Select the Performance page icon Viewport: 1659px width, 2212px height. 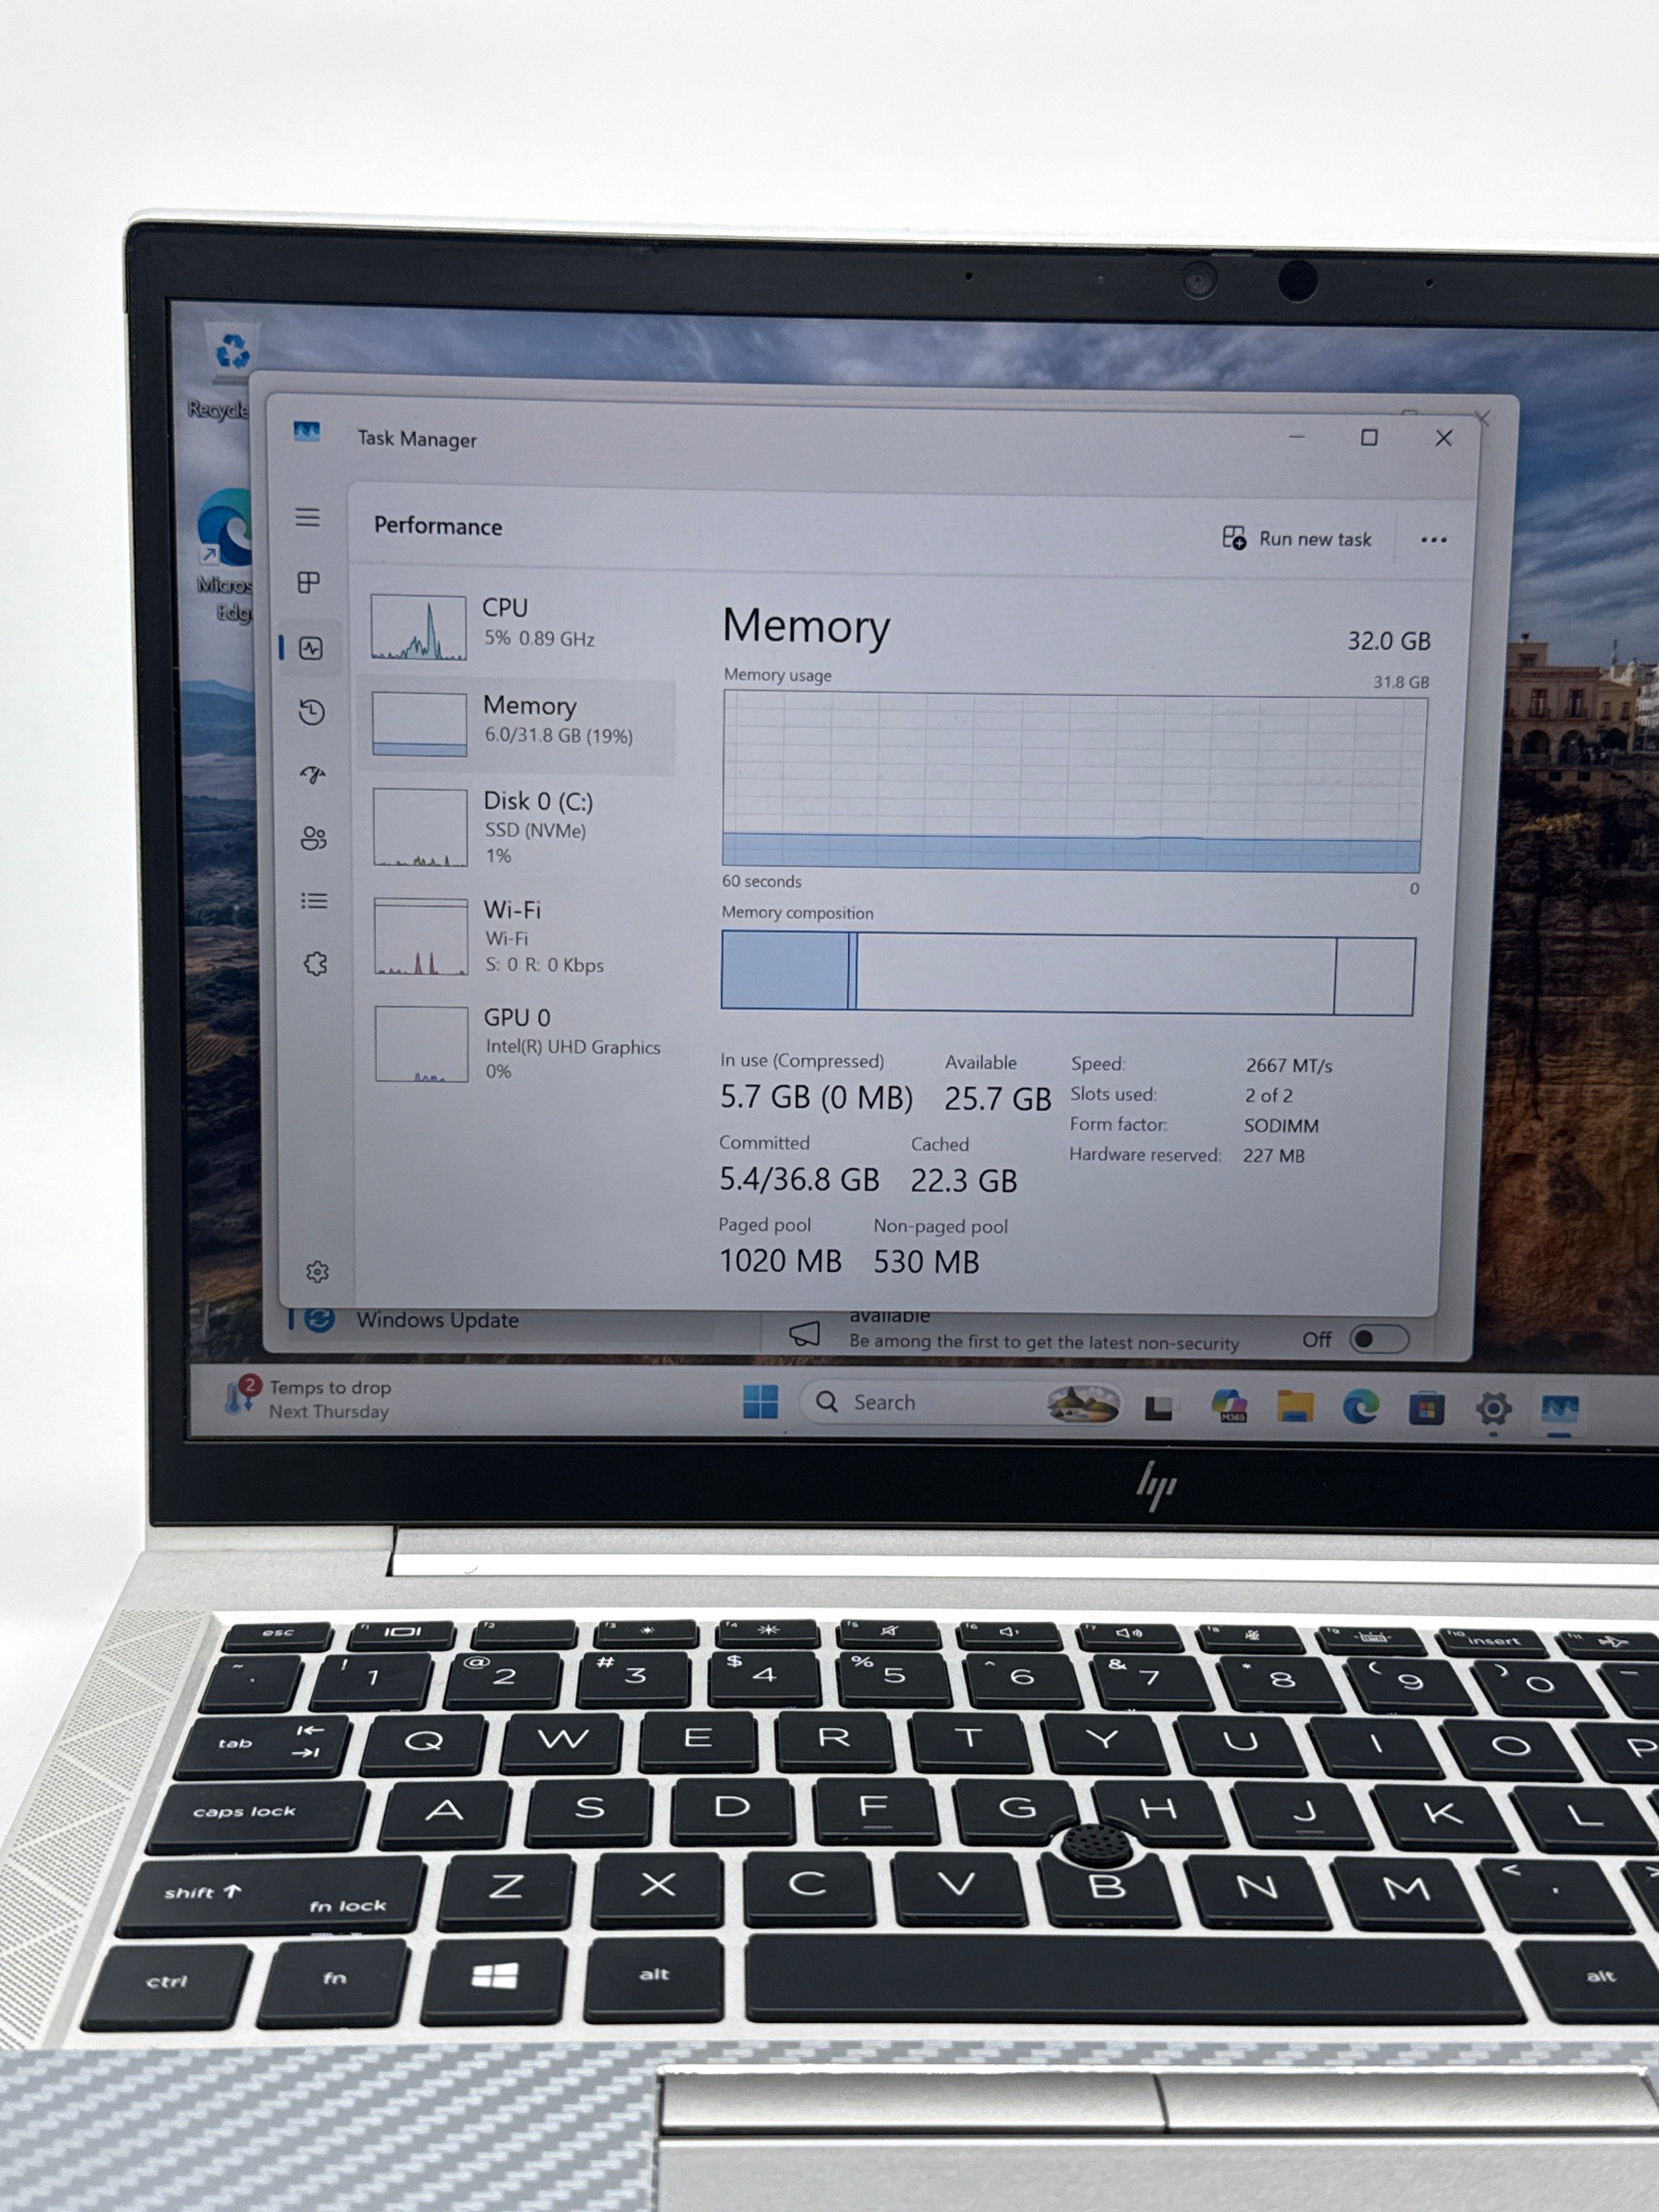click(311, 649)
